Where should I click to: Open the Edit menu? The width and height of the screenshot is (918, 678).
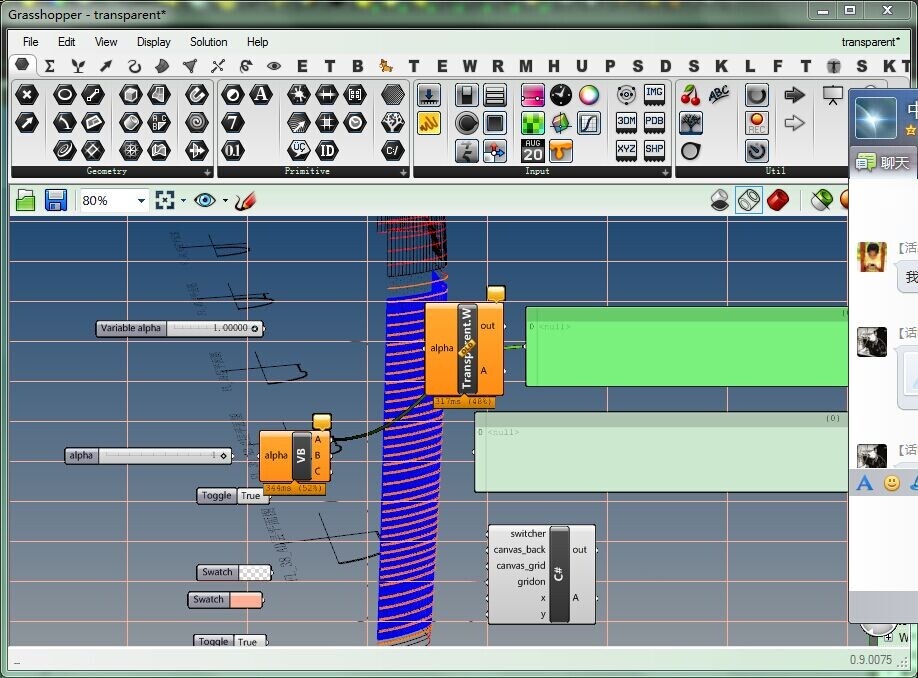tap(66, 42)
